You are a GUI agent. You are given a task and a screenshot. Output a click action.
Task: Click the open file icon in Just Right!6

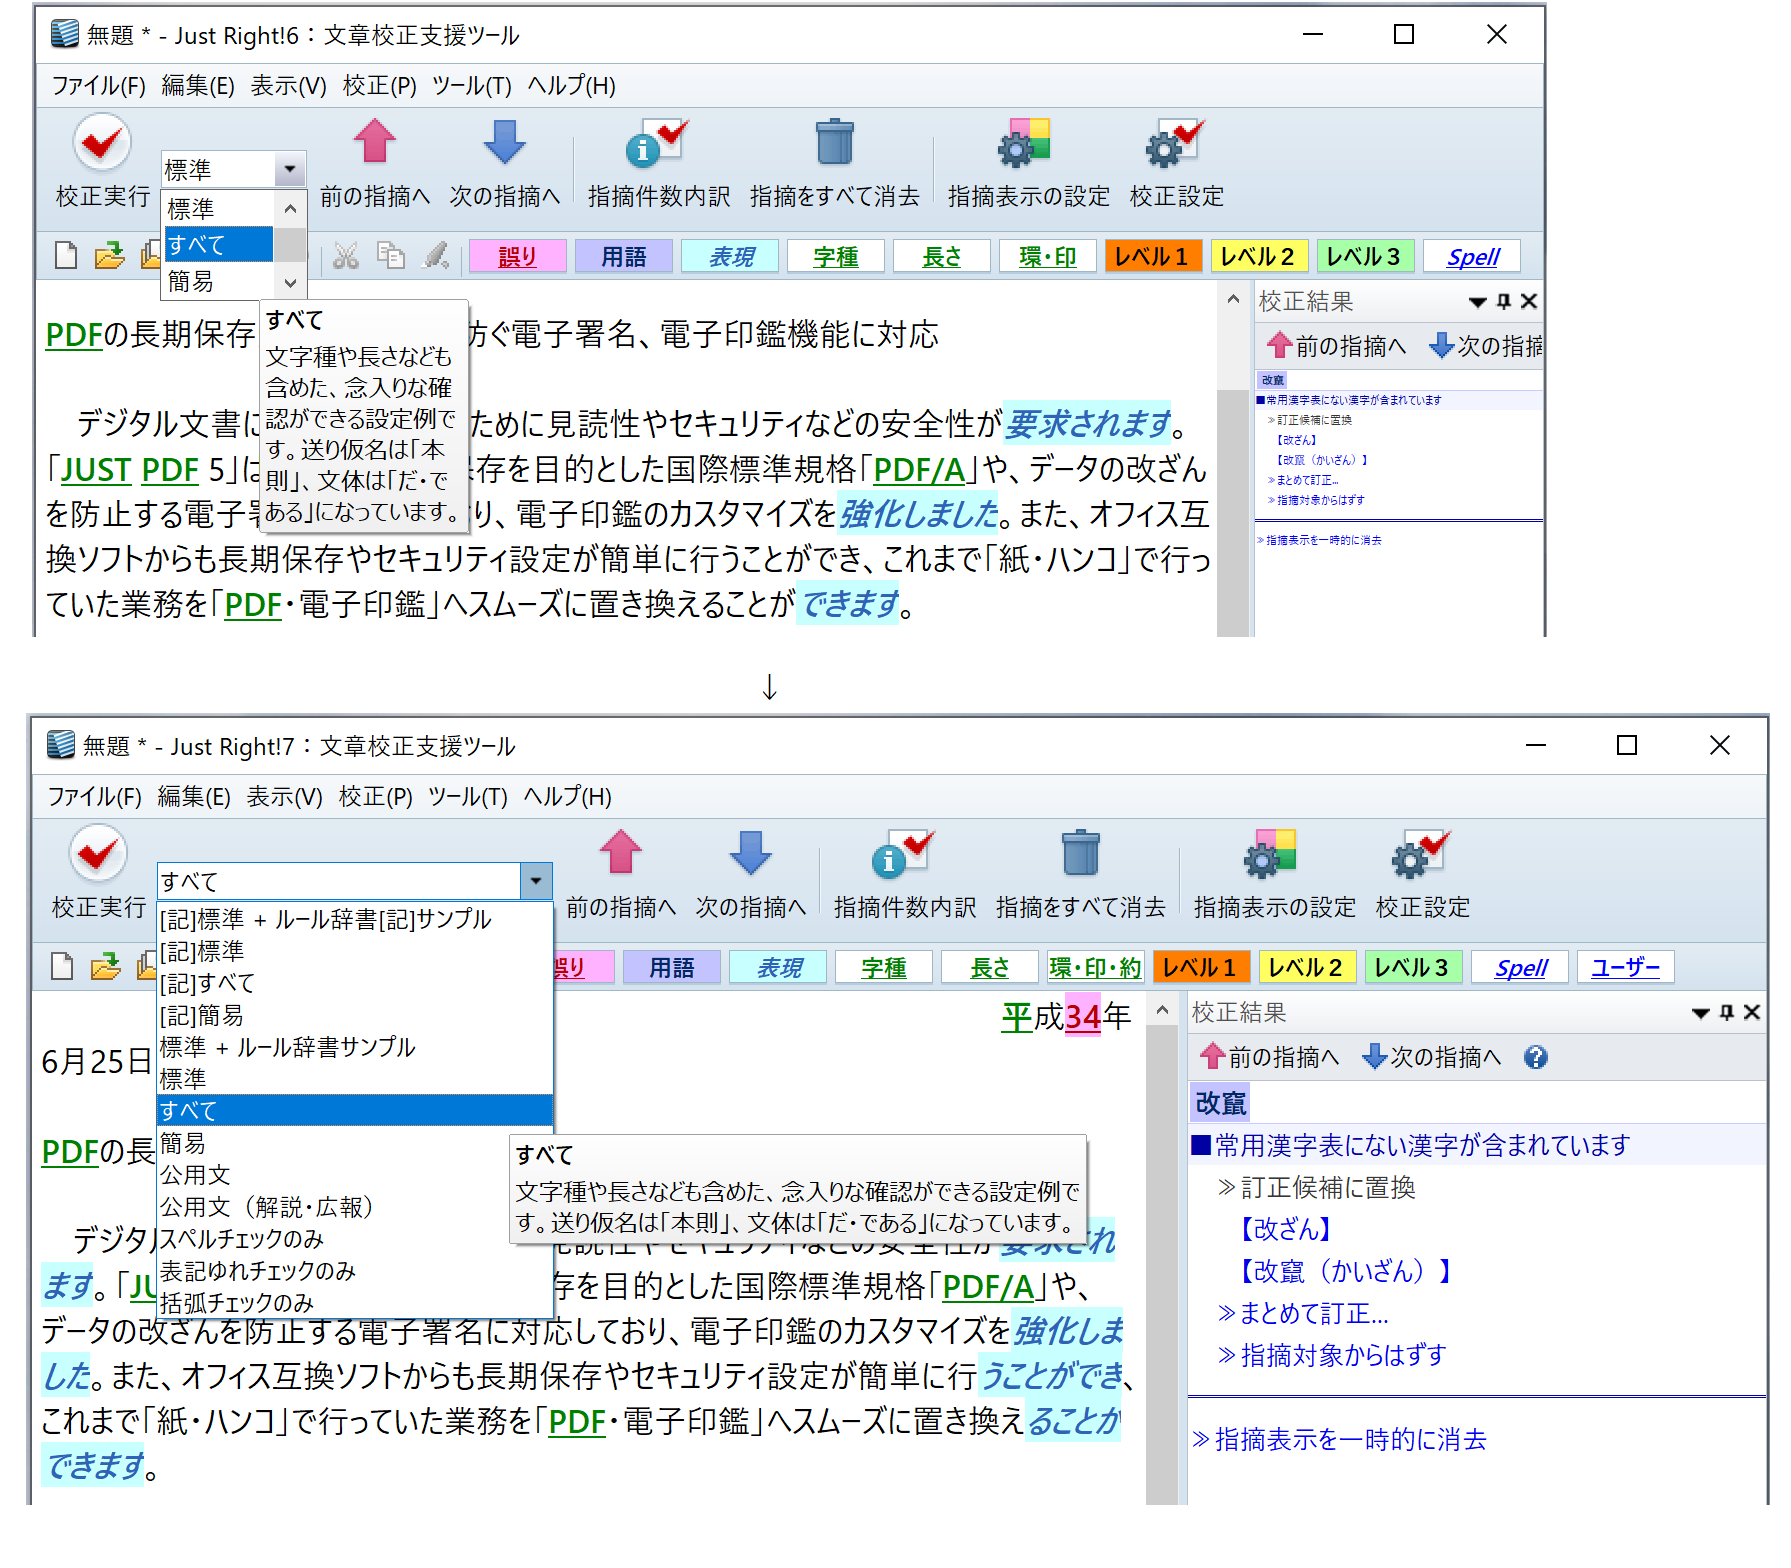109,256
